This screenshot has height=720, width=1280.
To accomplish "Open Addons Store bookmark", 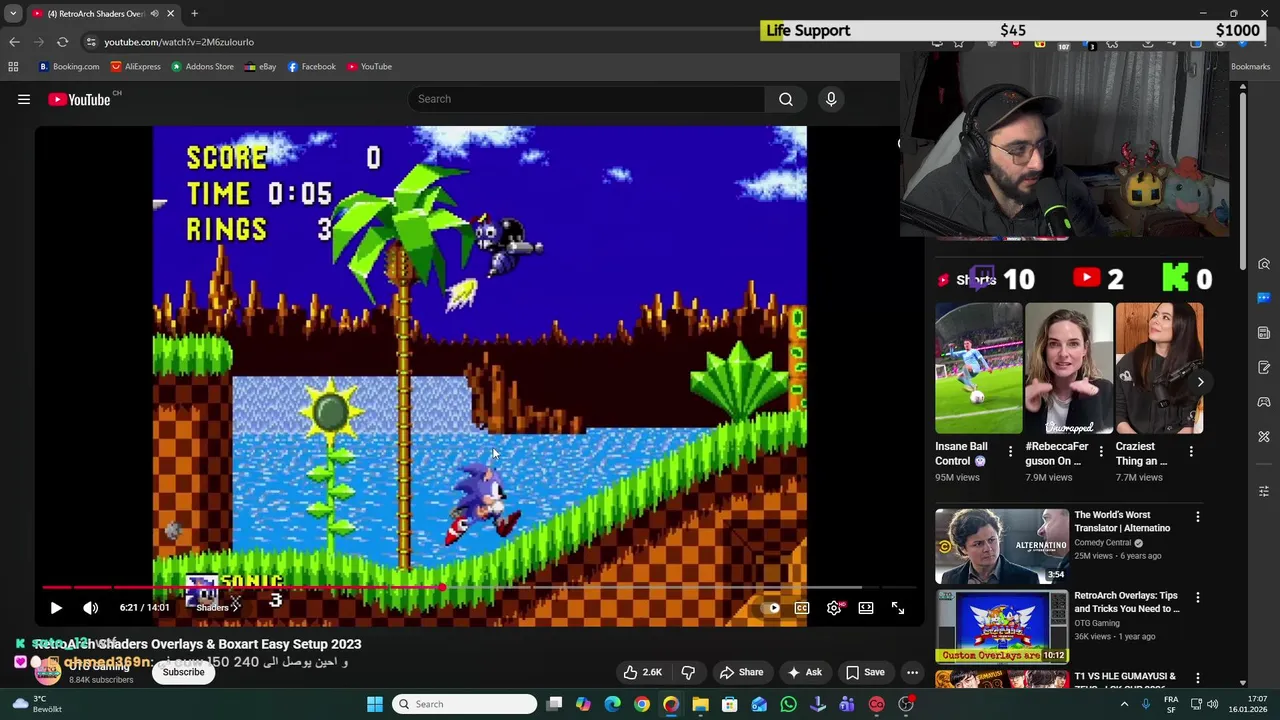I will (x=202, y=67).
